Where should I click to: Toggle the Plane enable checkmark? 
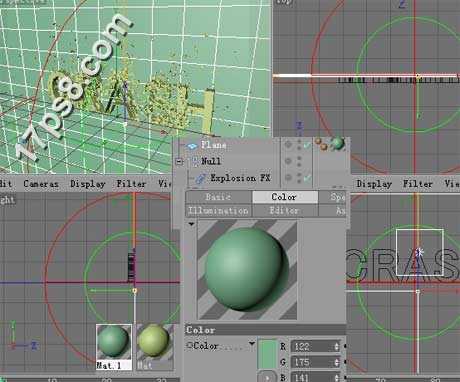[307, 145]
